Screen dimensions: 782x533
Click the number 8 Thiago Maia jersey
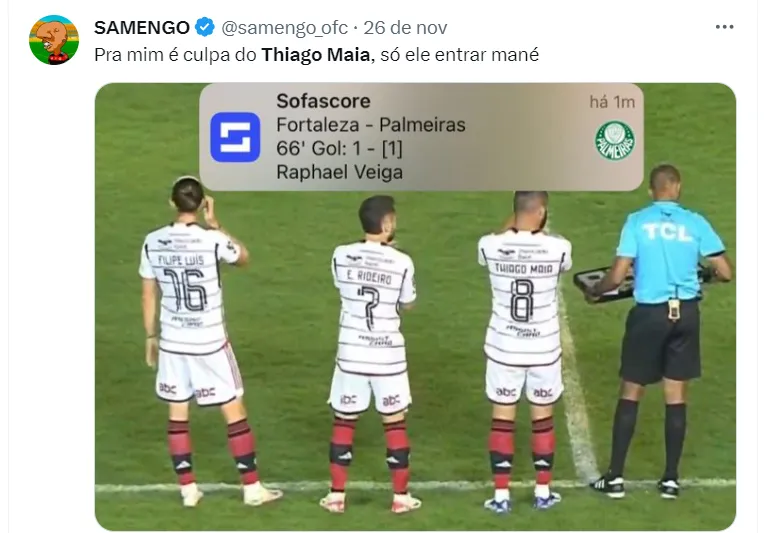(524, 298)
